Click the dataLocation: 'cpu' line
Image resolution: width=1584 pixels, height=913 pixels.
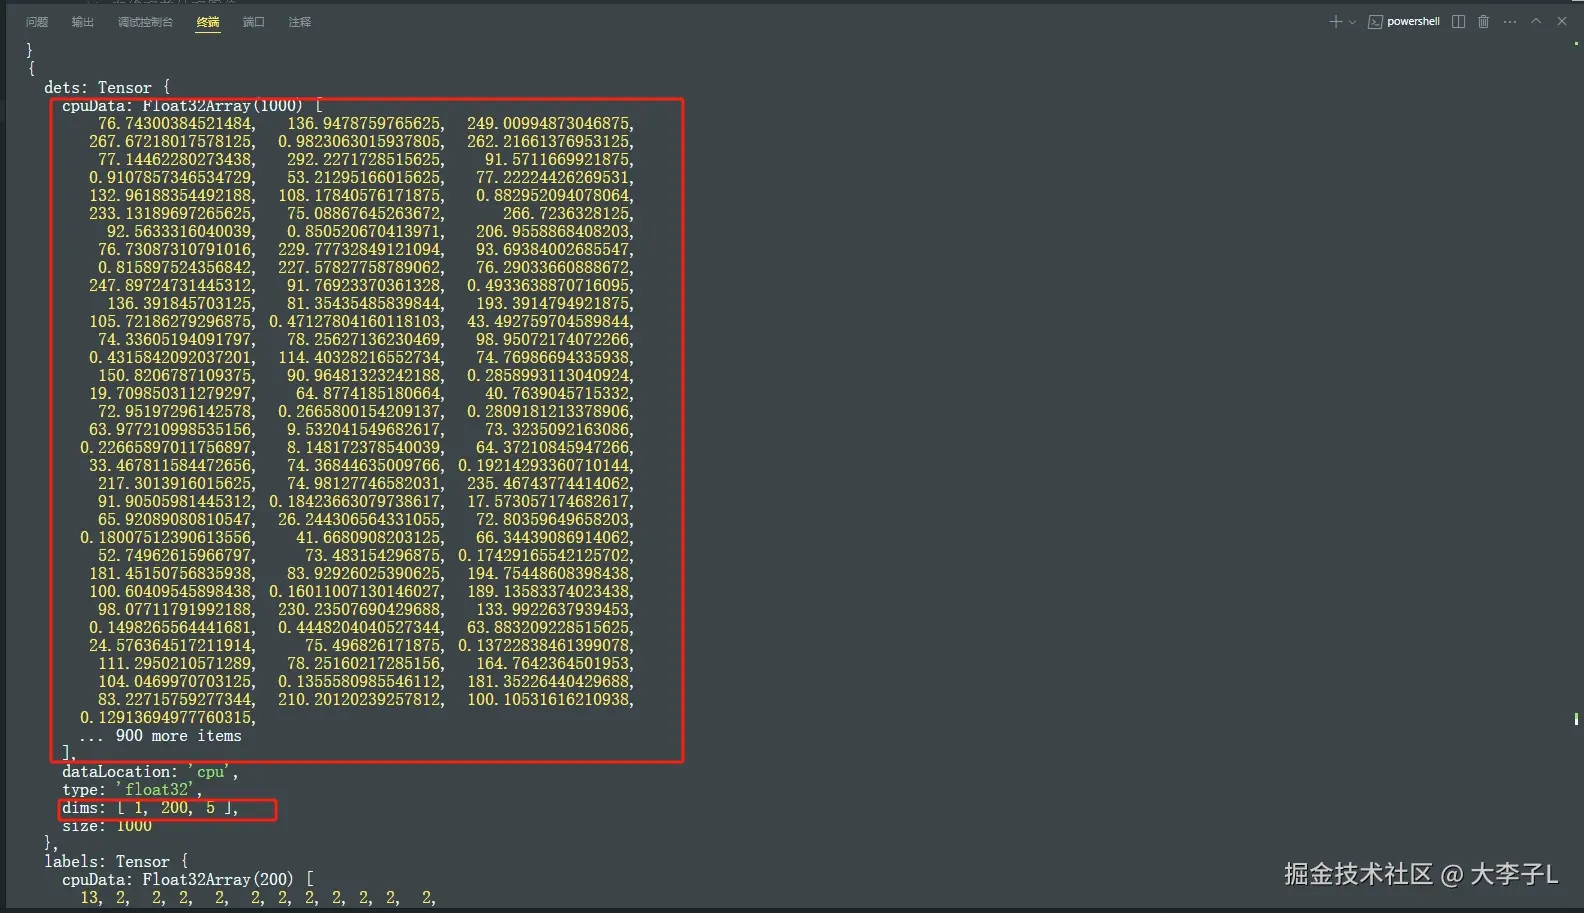tap(150, 772)
